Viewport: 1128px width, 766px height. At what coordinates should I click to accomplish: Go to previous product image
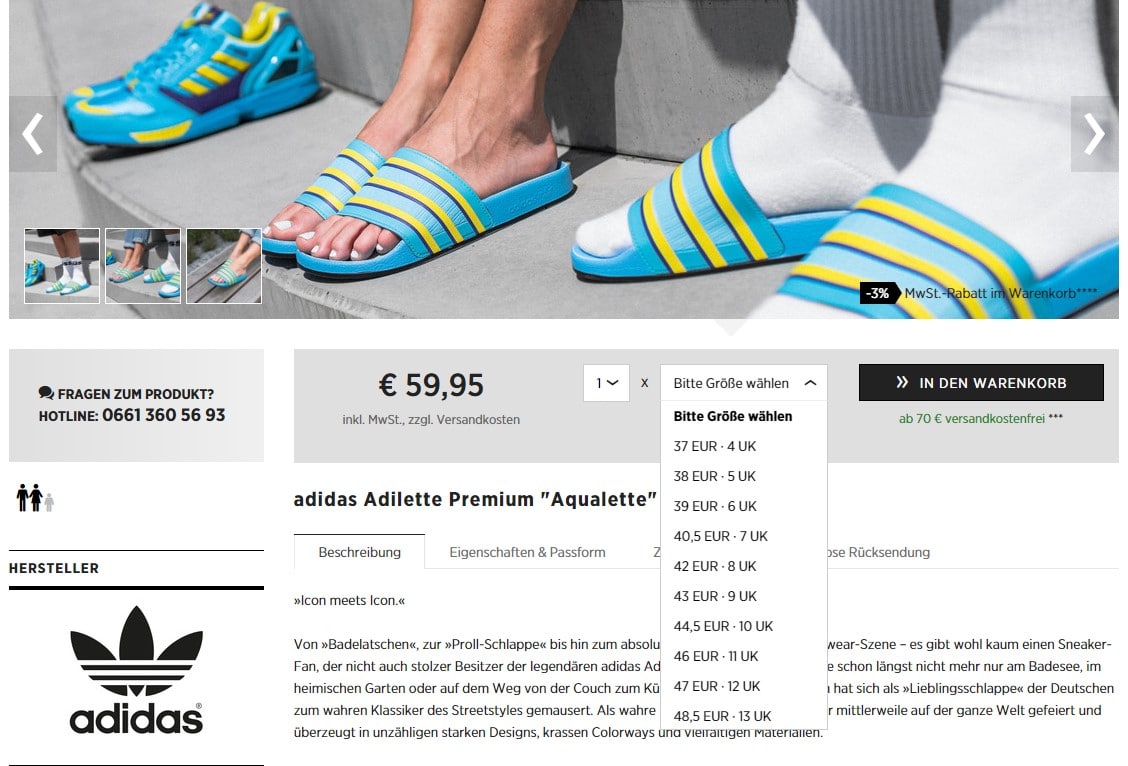click(33, 134)
